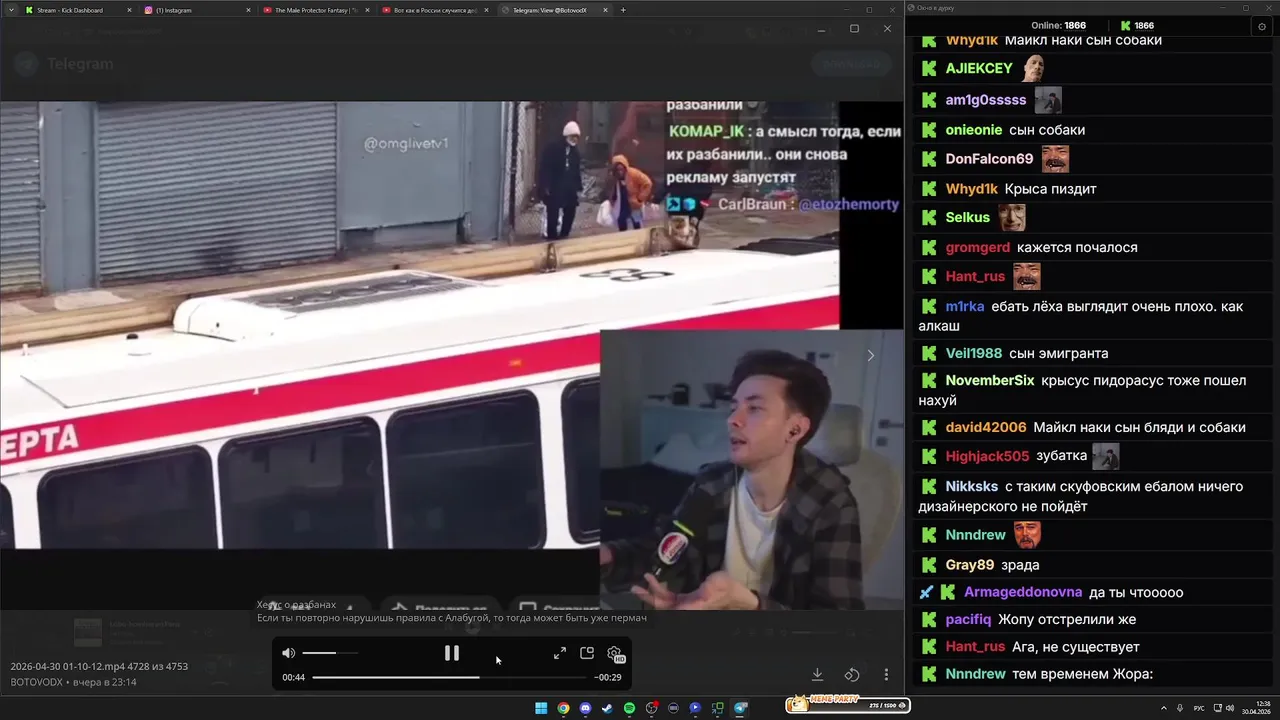Open Discord from taskbar
The image size is (1280, 720).
[x=585, y=708]
